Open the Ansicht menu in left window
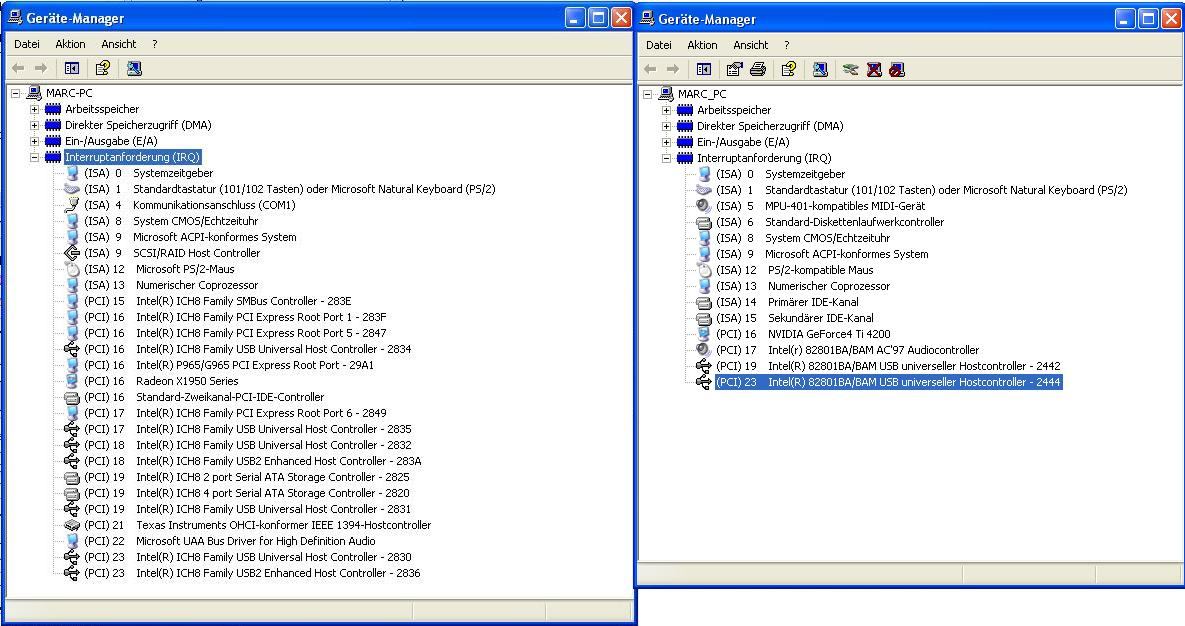The width and height of the screenshot is (1185, 626). [x=119, y=44]
